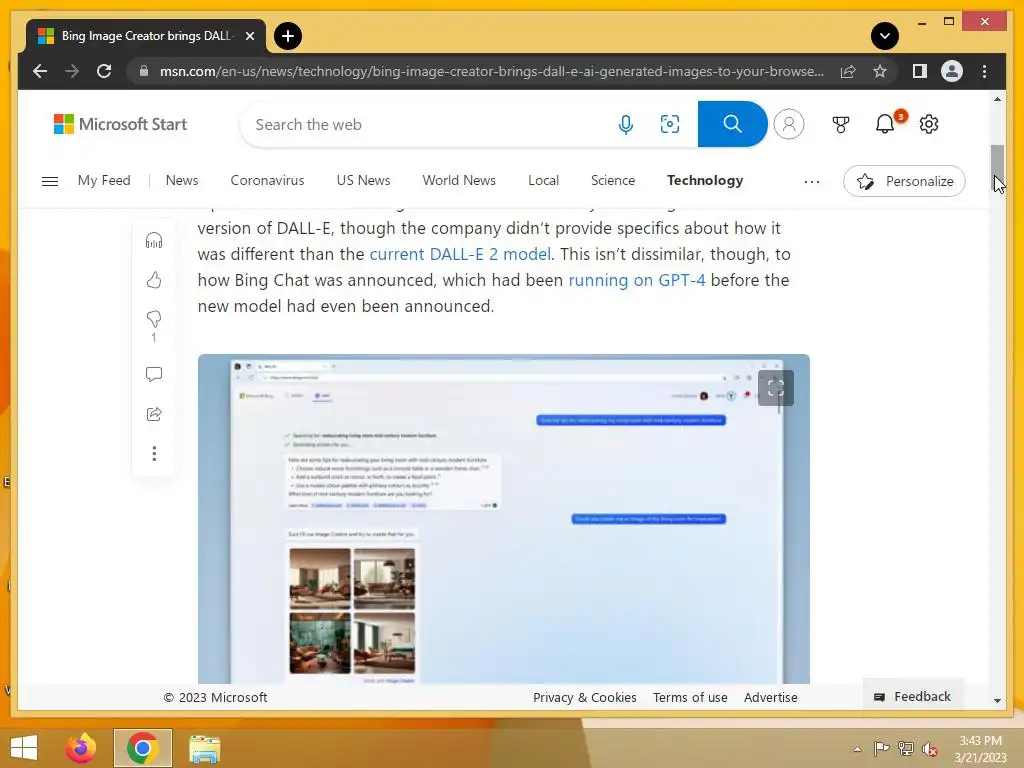Open the US News category
The height and width of the screenshot is (768, 1024).
[363, 180]
